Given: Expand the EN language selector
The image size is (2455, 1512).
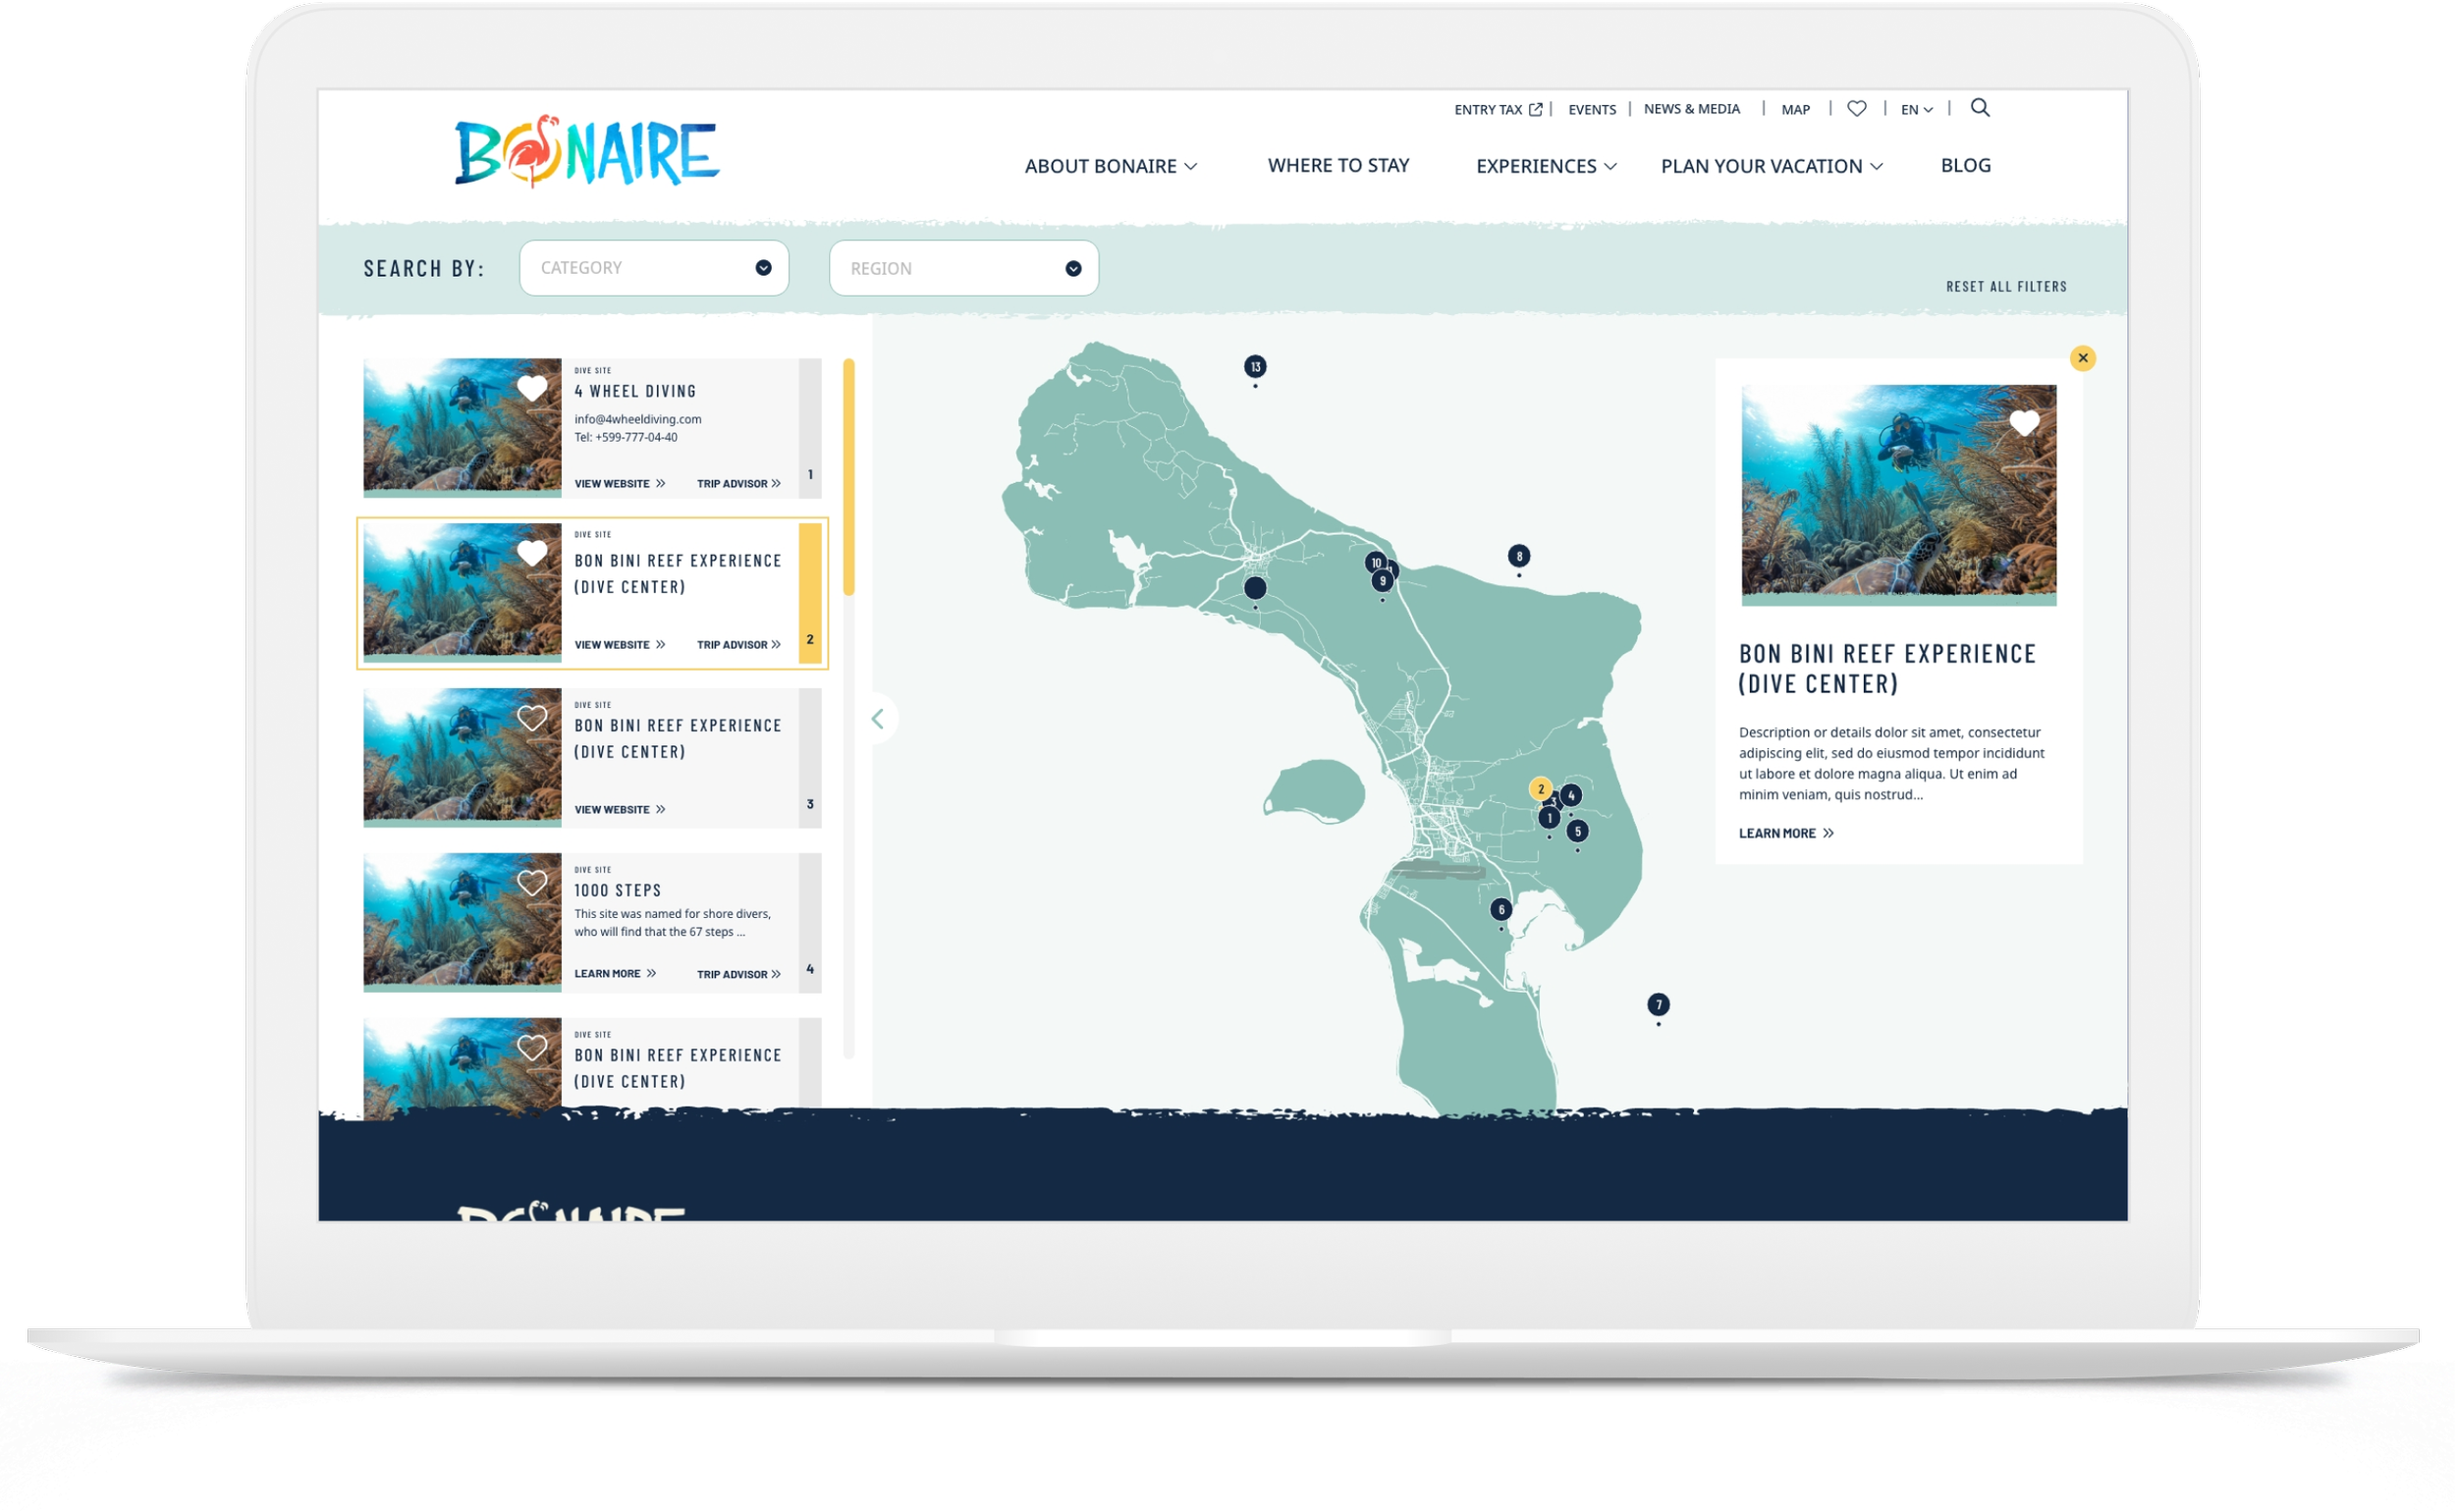Looking at the screenshot, I should (1916, 110).
